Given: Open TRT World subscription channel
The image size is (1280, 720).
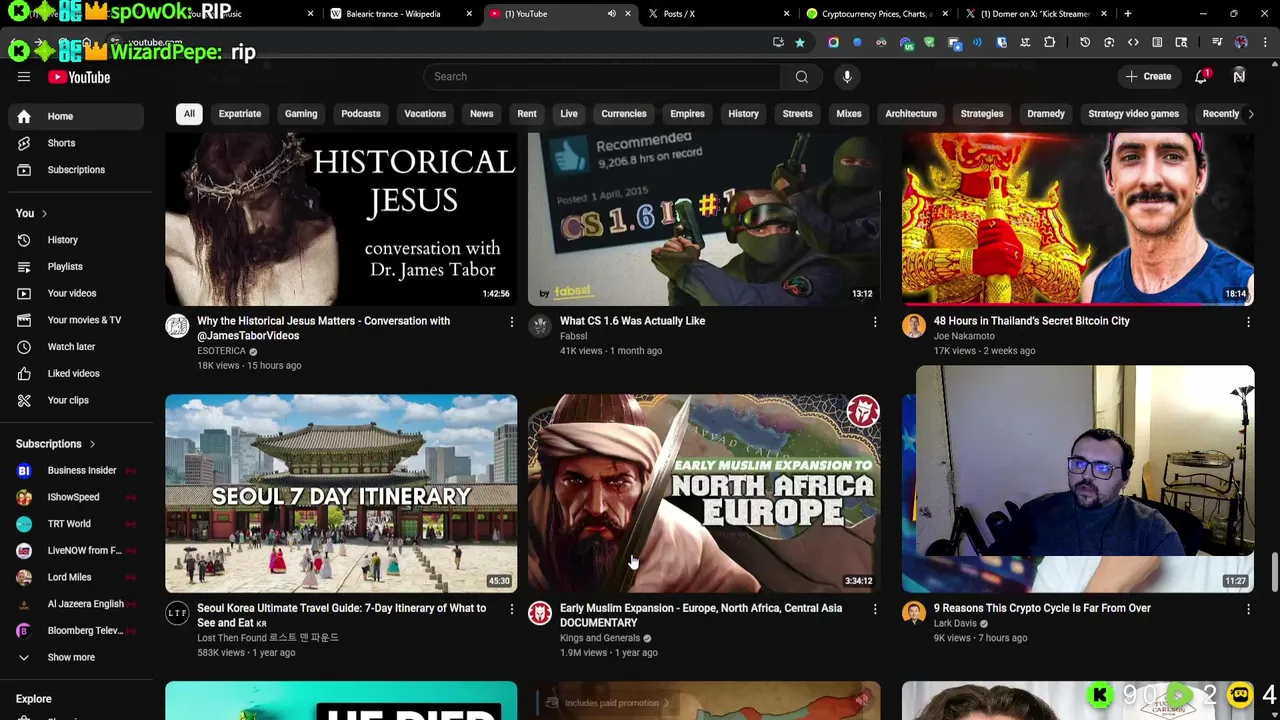Looking at the screenshot, I should click(76, 524).
